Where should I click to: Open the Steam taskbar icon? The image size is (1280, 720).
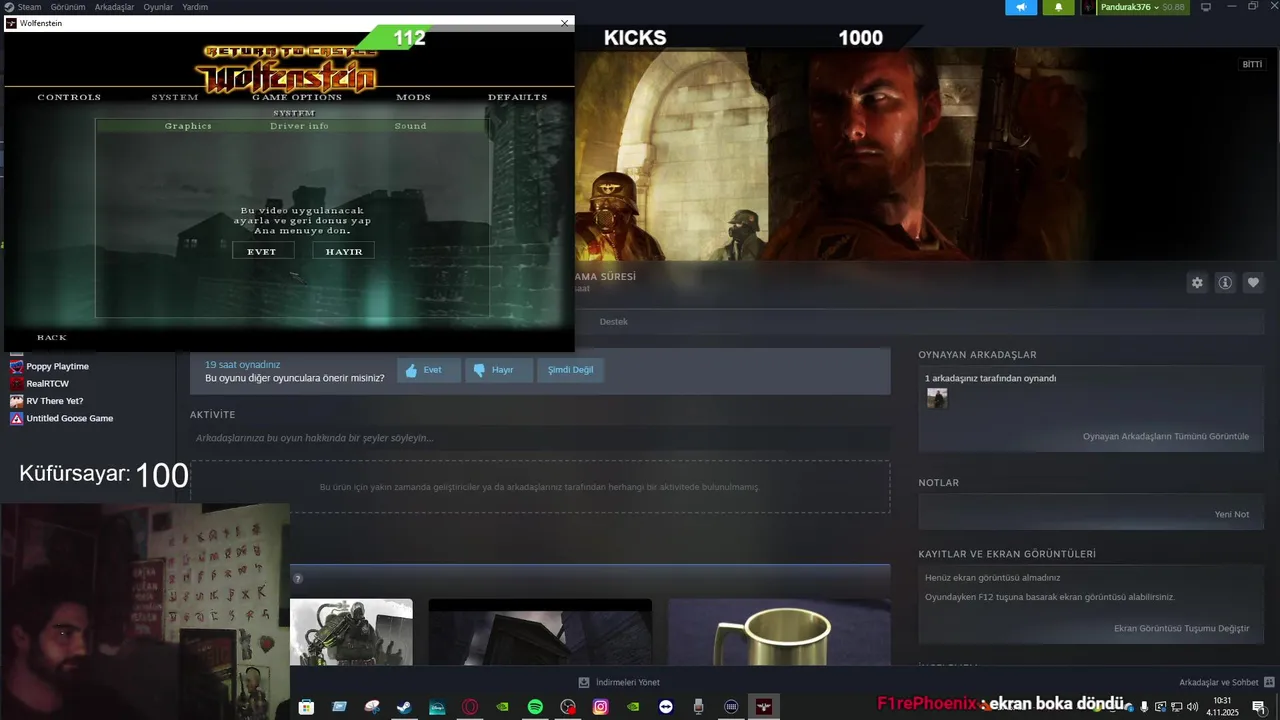pyautogui.click(x=404, y=707)
